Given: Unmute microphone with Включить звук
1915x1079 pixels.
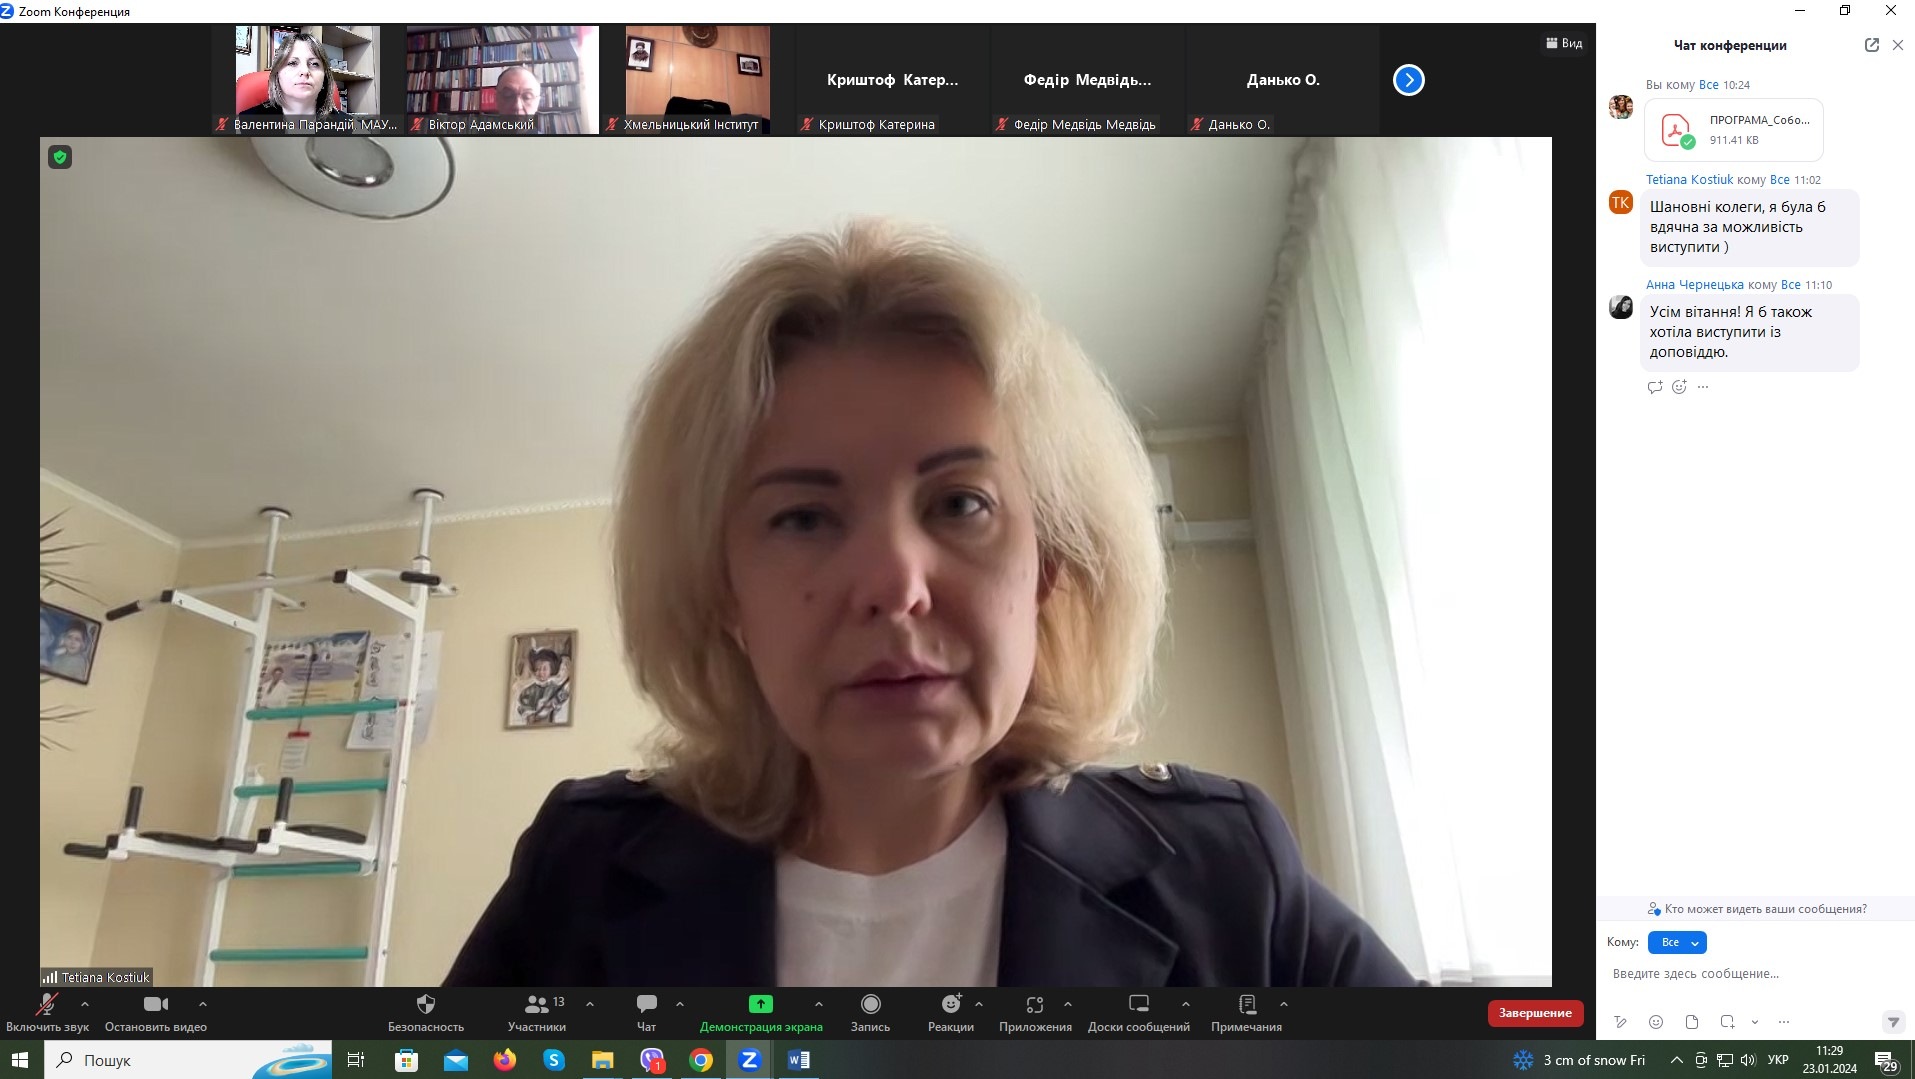Looking at the screenshot, I should (47, 1005).
